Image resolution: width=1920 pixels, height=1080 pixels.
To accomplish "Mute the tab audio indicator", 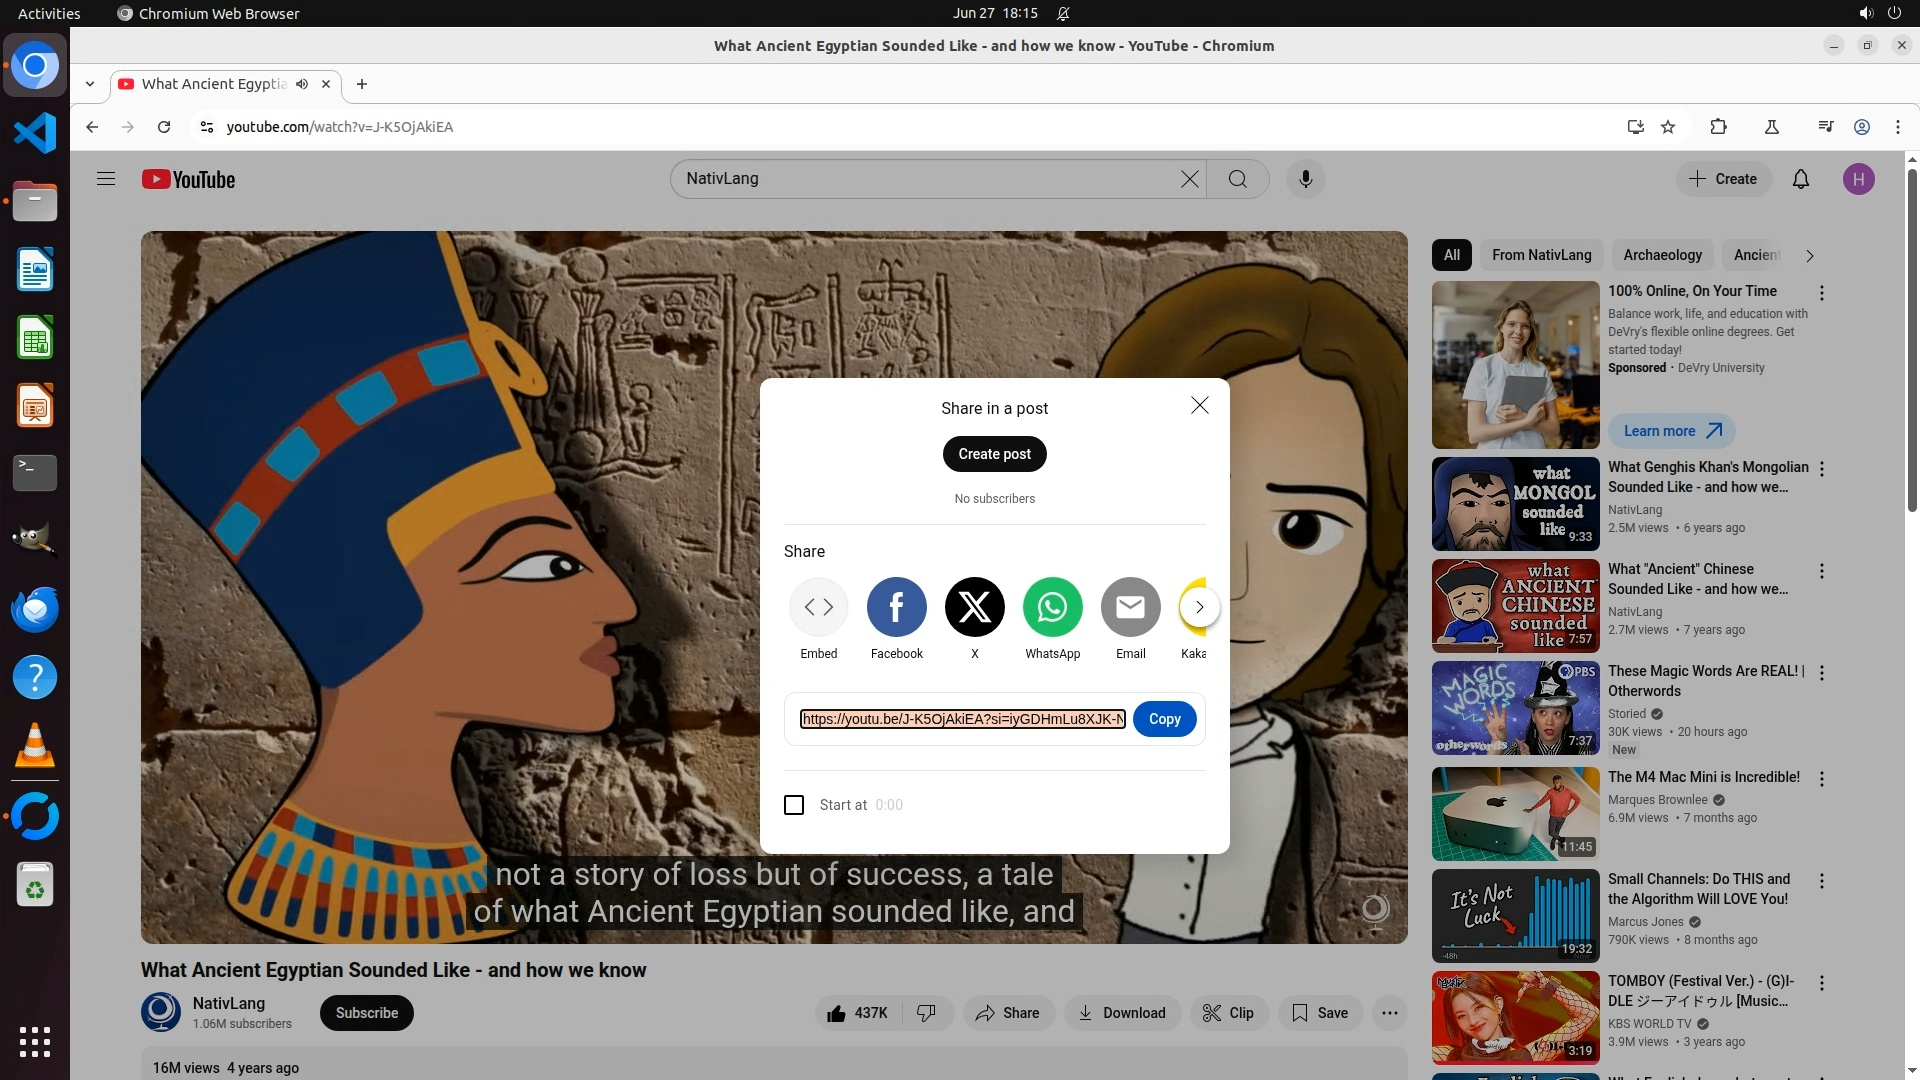I will 302,84.
